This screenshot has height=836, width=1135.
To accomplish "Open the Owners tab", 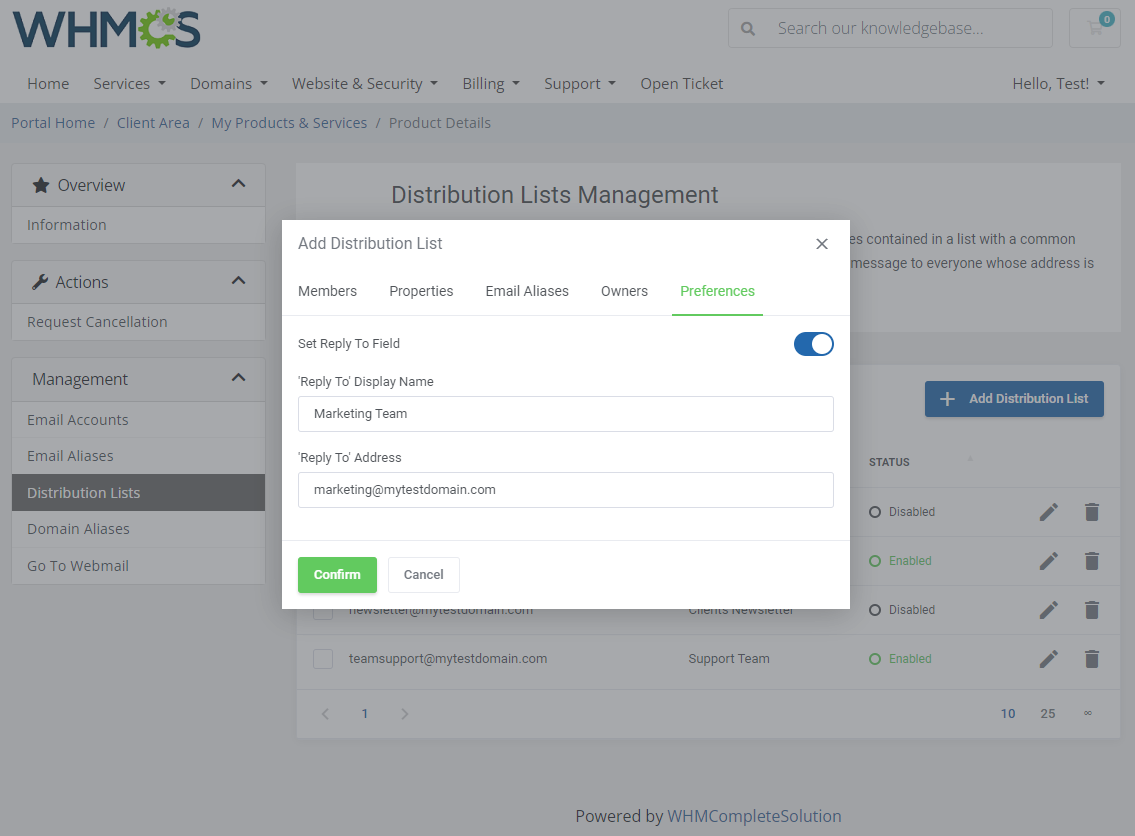I will [x=624, y=291].
